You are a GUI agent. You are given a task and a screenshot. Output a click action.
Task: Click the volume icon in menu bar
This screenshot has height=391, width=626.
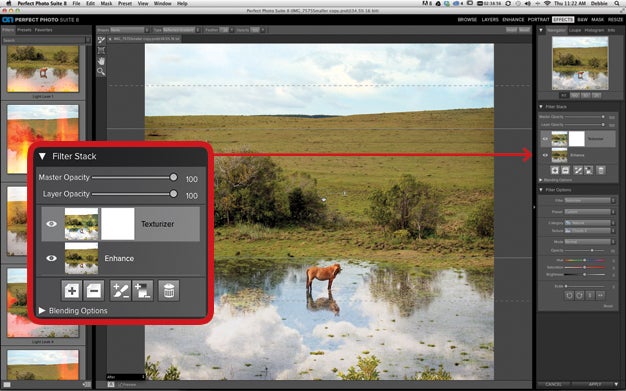point(528,3)
